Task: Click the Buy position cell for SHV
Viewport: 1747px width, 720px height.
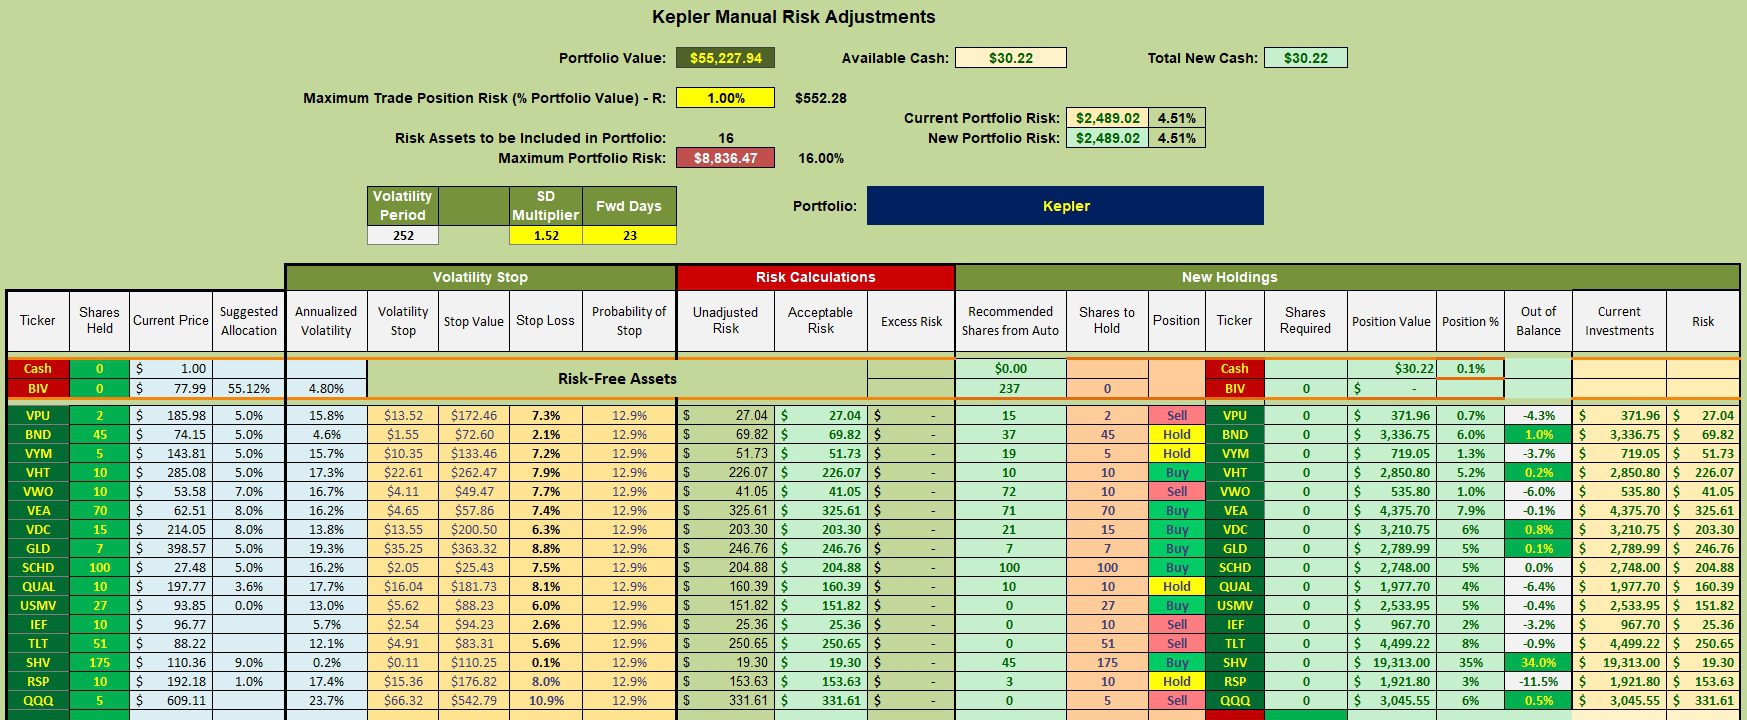Action: [1176, 663]
